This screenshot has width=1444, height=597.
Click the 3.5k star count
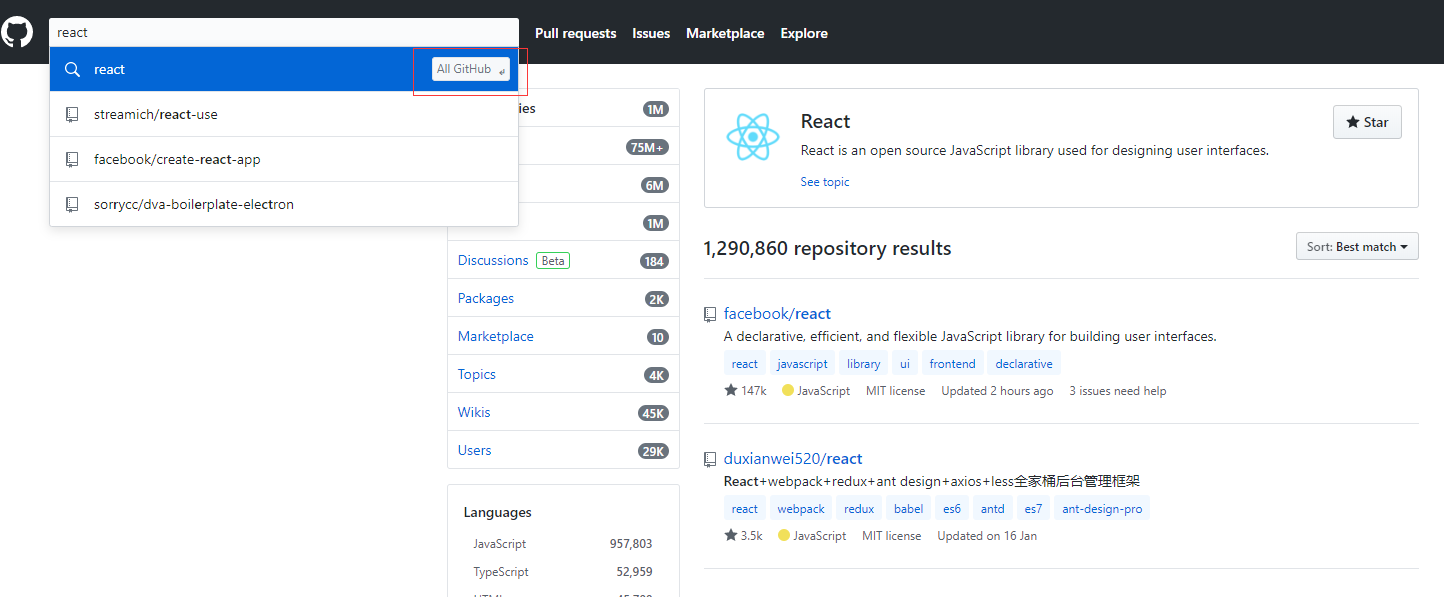tap(743, 536)
